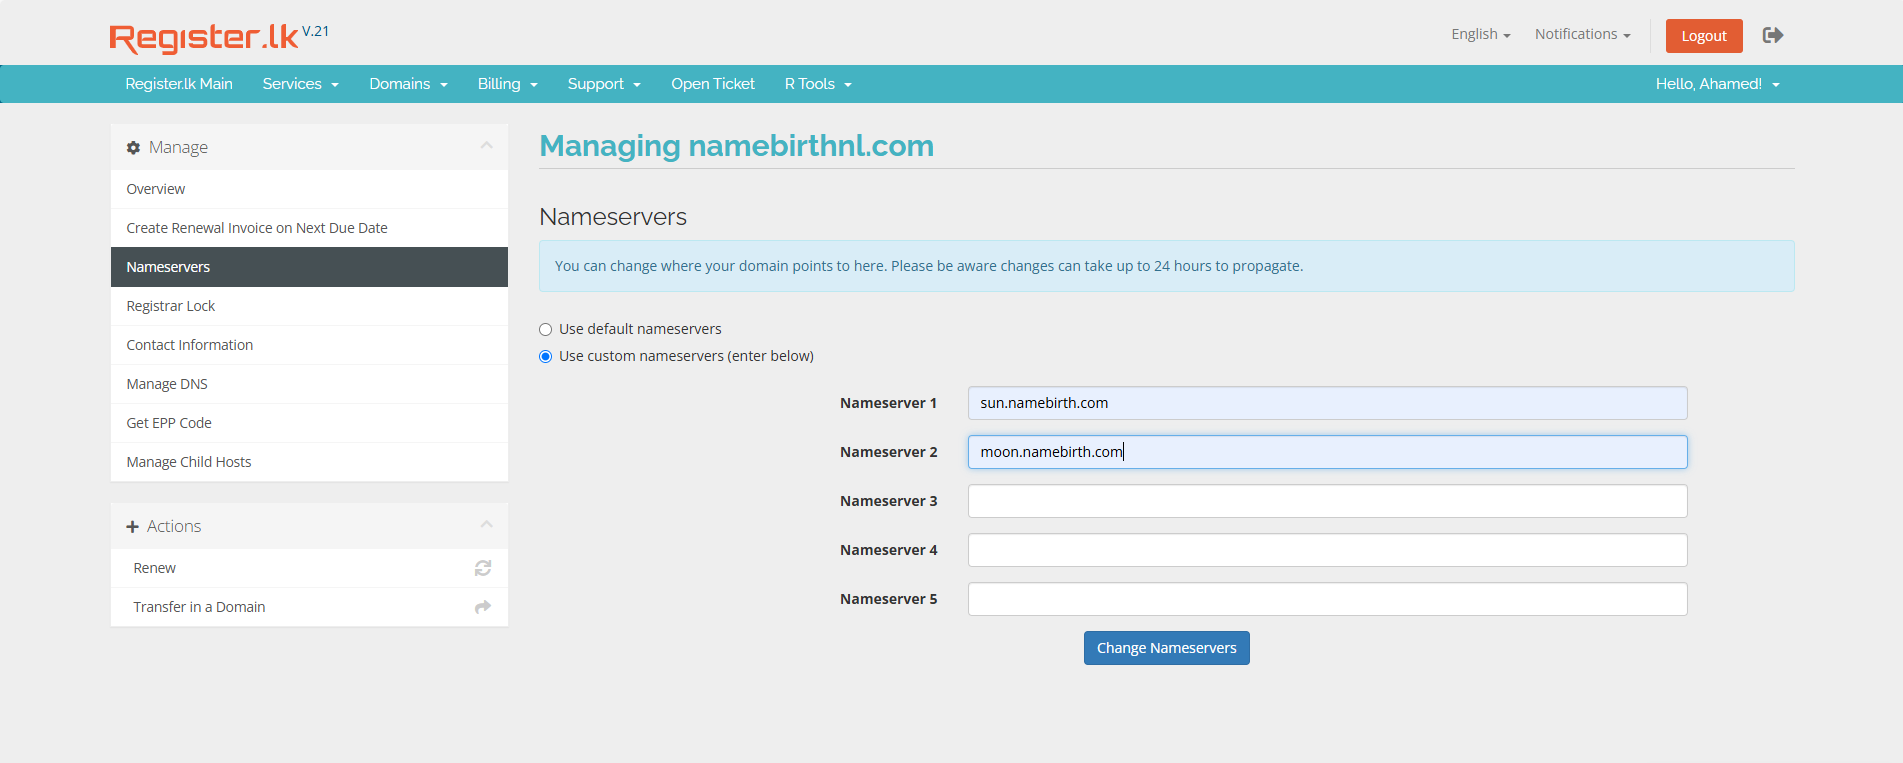1903x763 pixels.
Task: Click the Nameservers section heading
Action: point(613,217)
